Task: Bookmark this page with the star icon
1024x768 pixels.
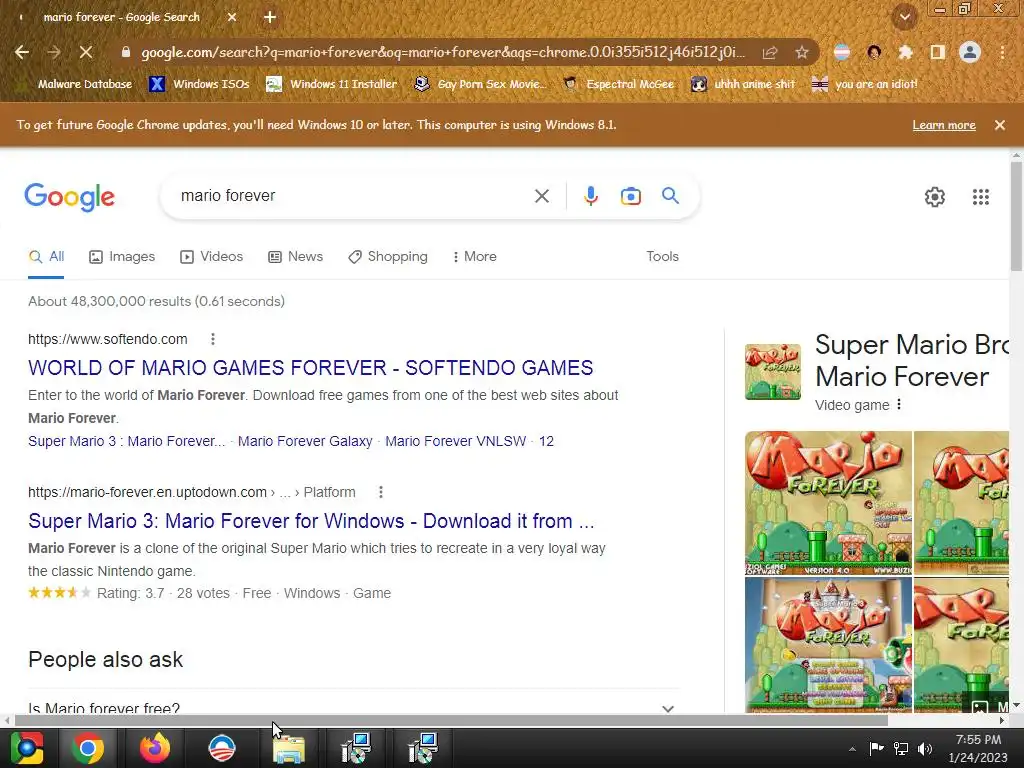Action: point(802,52)
